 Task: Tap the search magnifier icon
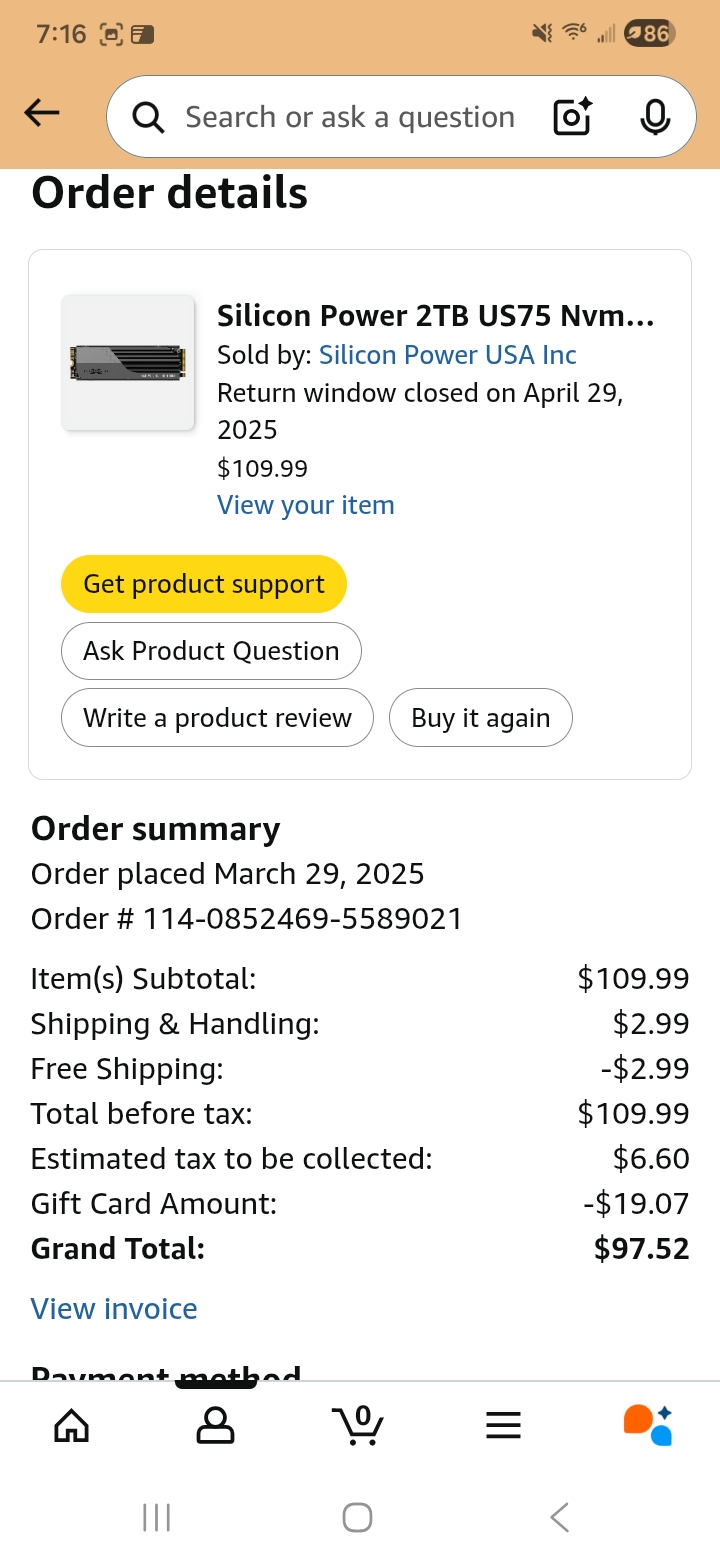(148, 118)
